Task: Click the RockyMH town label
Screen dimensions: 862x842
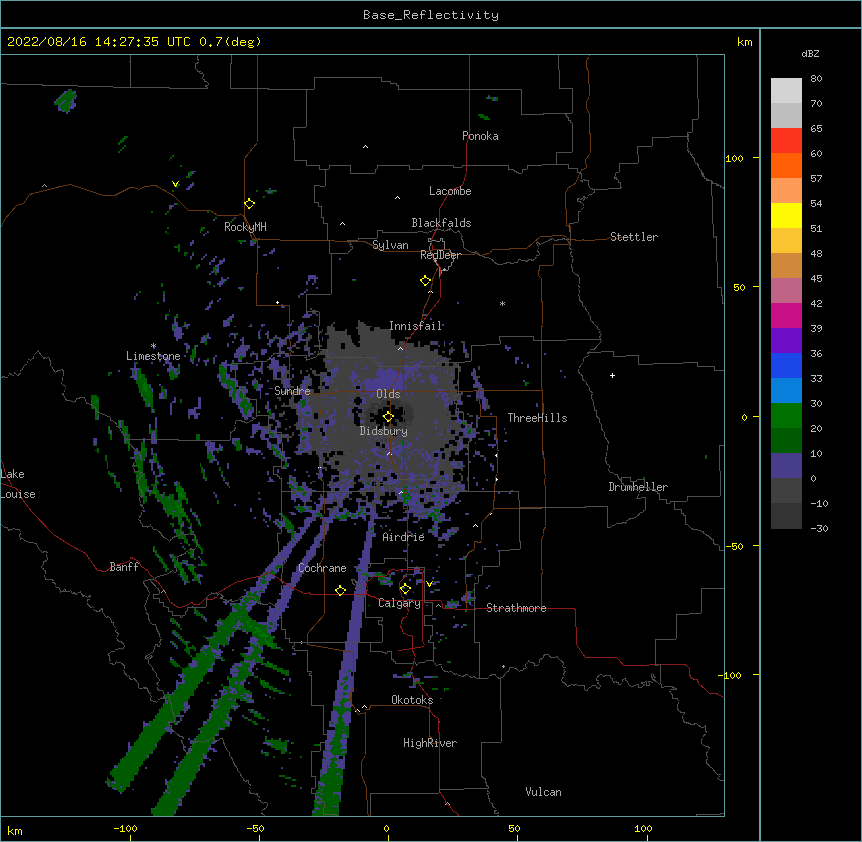Action: click(245, 226)
